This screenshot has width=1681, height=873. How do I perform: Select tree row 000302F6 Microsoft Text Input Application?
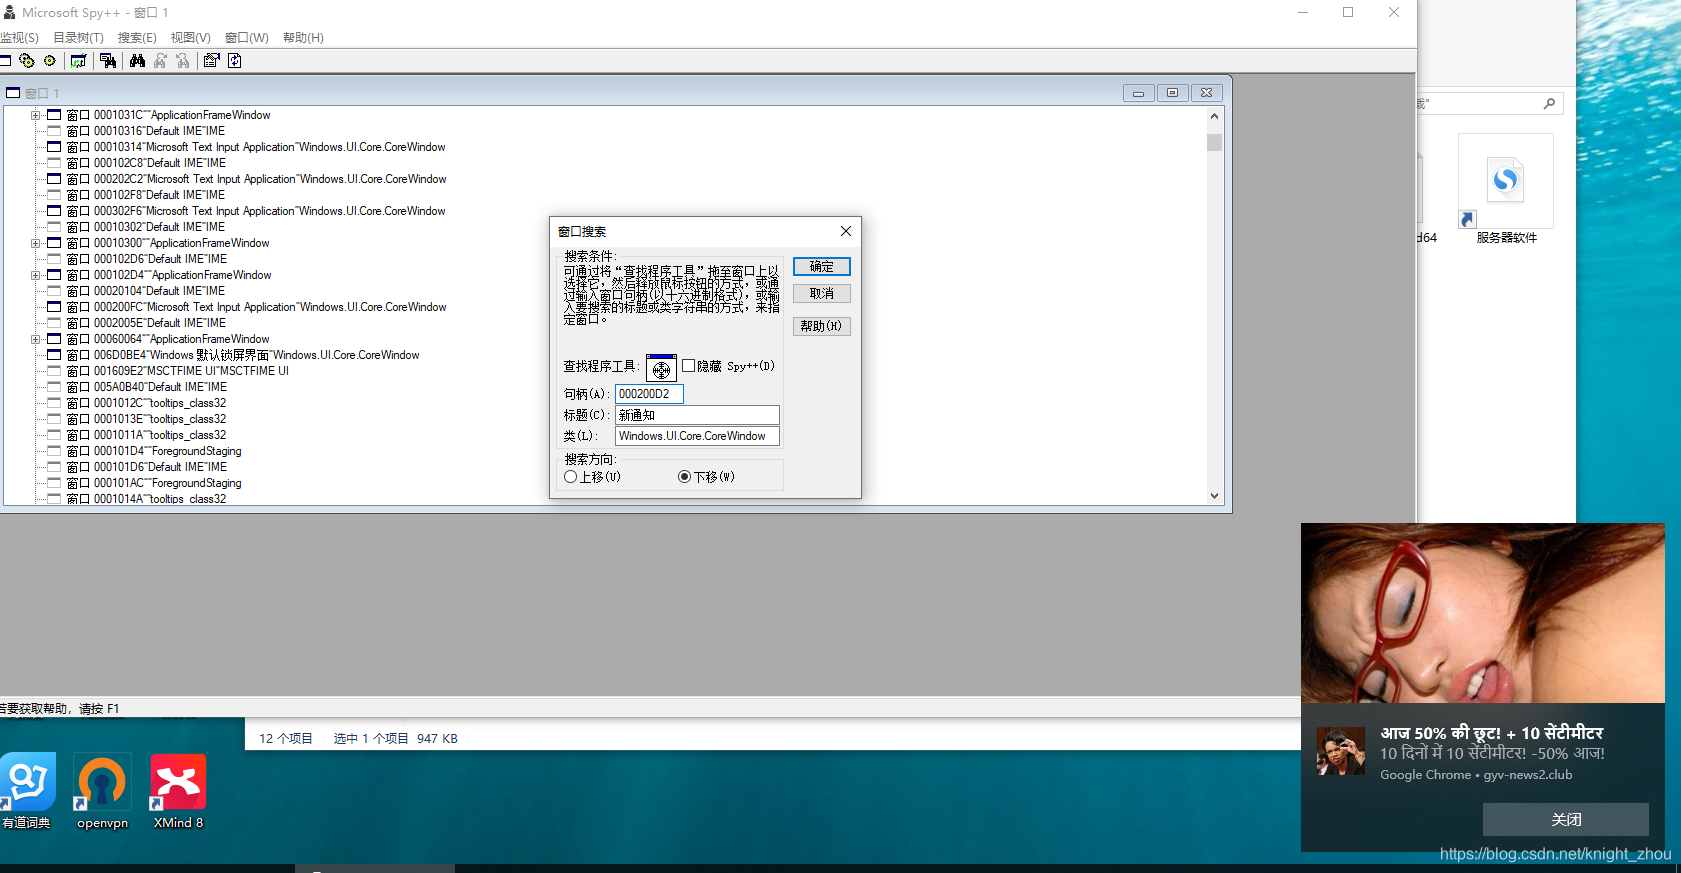[x=256, y=211]
